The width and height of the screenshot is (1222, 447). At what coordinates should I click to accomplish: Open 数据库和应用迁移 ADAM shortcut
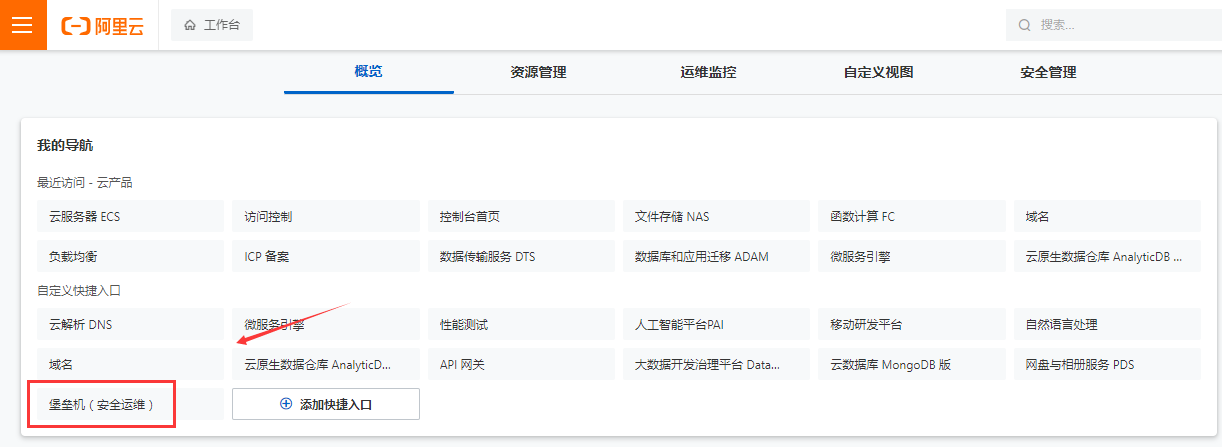[716, 256]
